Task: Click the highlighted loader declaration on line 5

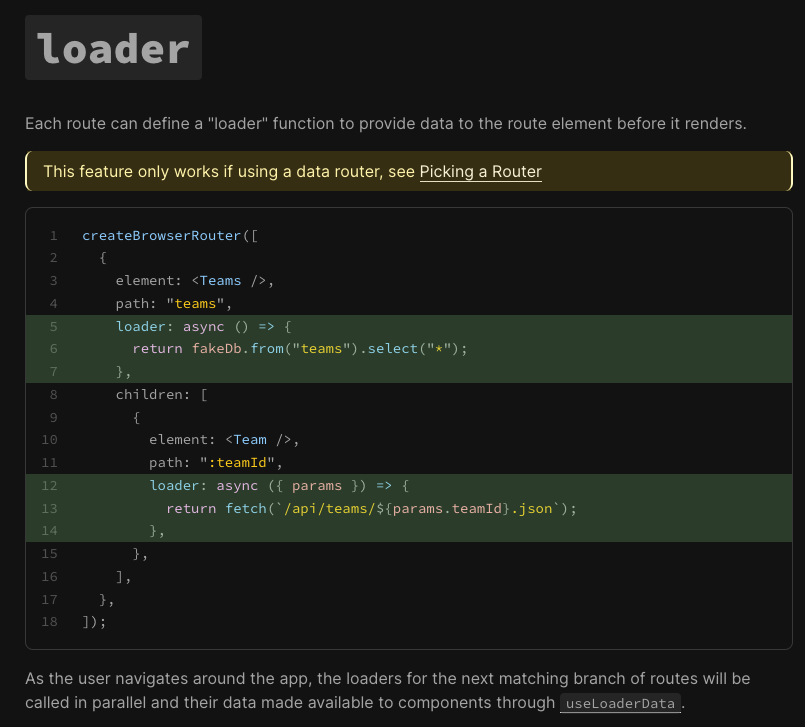Action: coord(141,326)
